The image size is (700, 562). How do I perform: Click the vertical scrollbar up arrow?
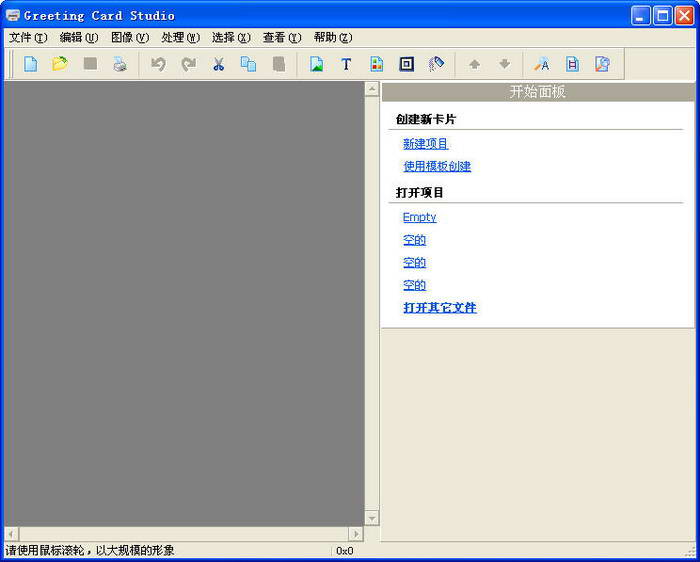point(372,89)
